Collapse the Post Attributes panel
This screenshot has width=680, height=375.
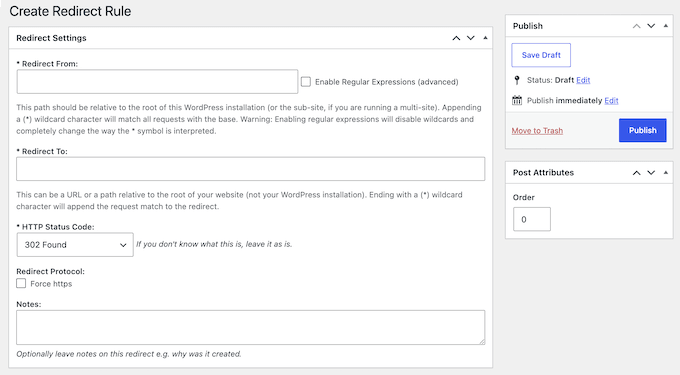pos(666,173)
